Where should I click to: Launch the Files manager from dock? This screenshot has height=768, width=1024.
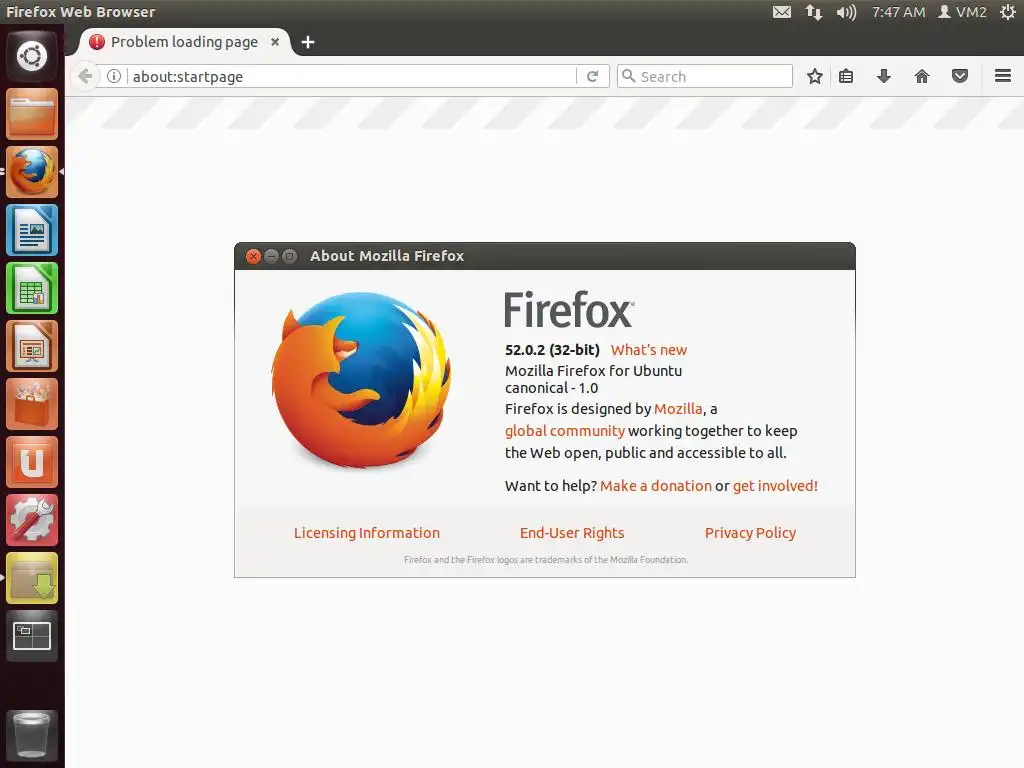32,114
